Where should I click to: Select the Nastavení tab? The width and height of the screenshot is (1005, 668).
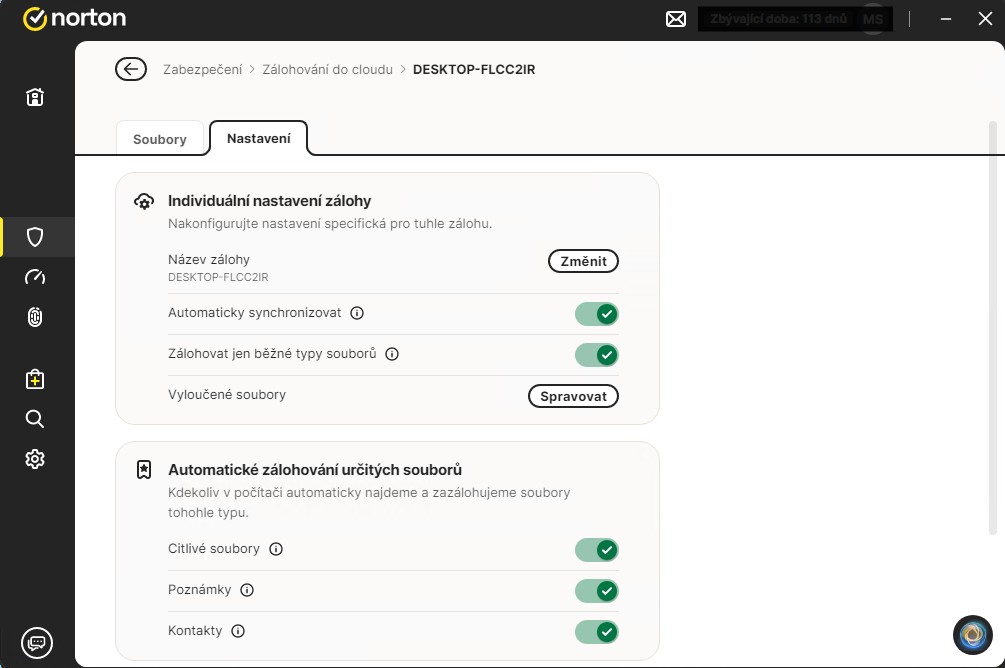tap(258, 138)
